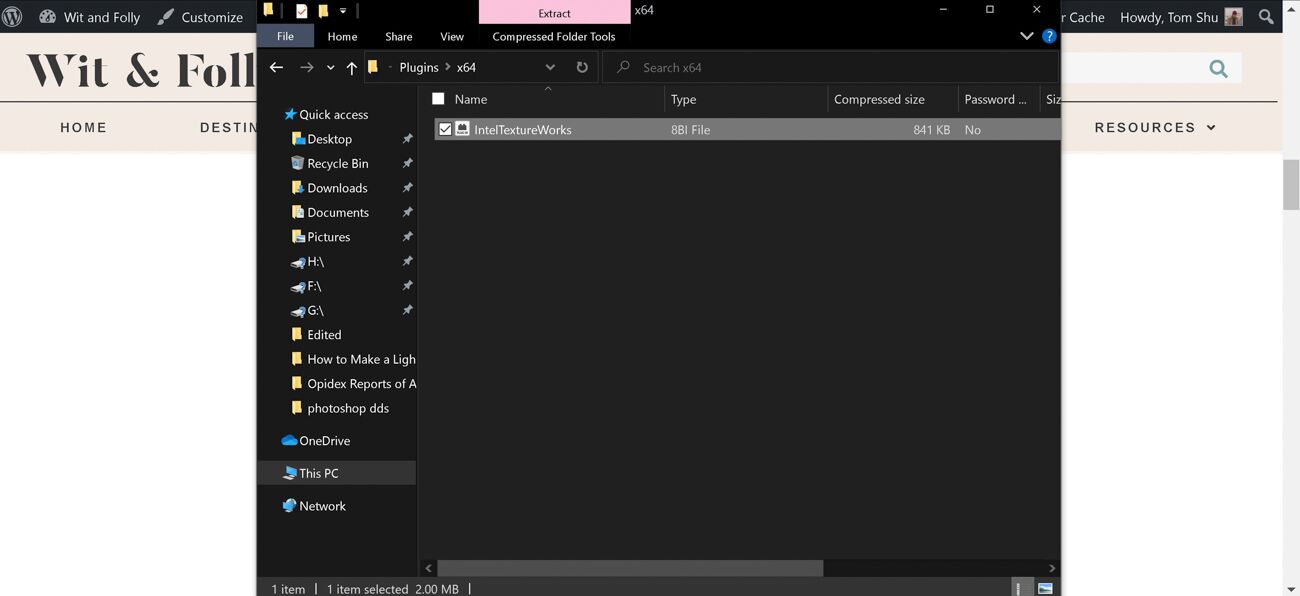Click Extract under Compressed Folder Tools
The image size is (1300, 596).
(x=554, y=13)
